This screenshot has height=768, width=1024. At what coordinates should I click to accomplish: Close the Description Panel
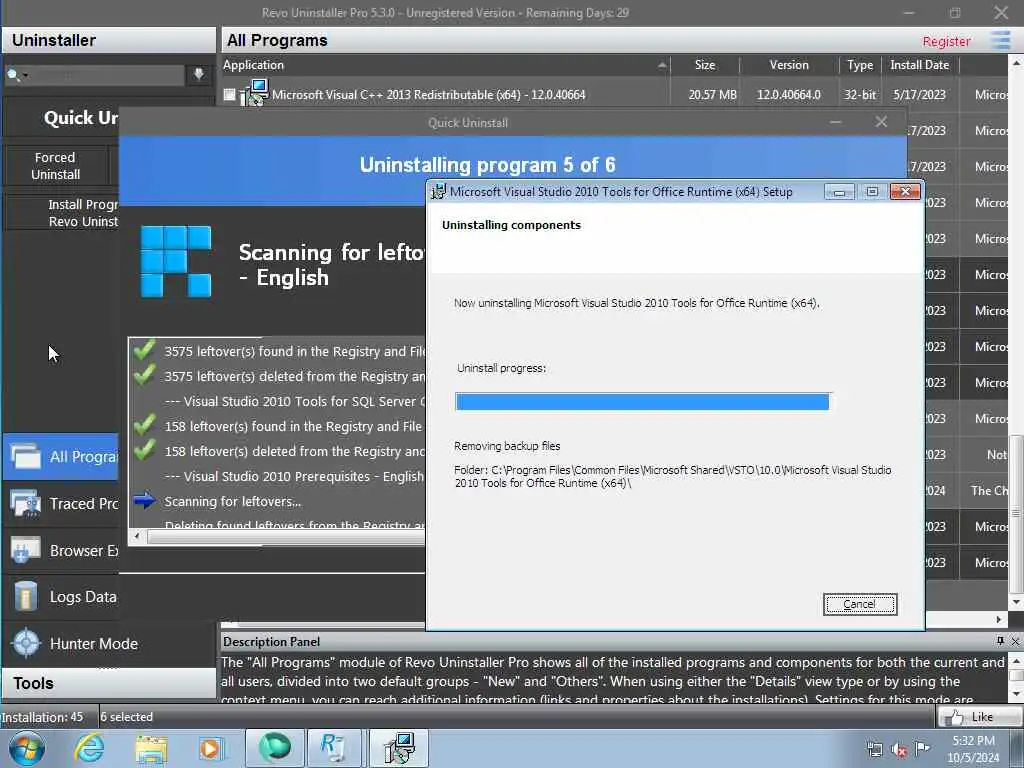[1015, 641]
